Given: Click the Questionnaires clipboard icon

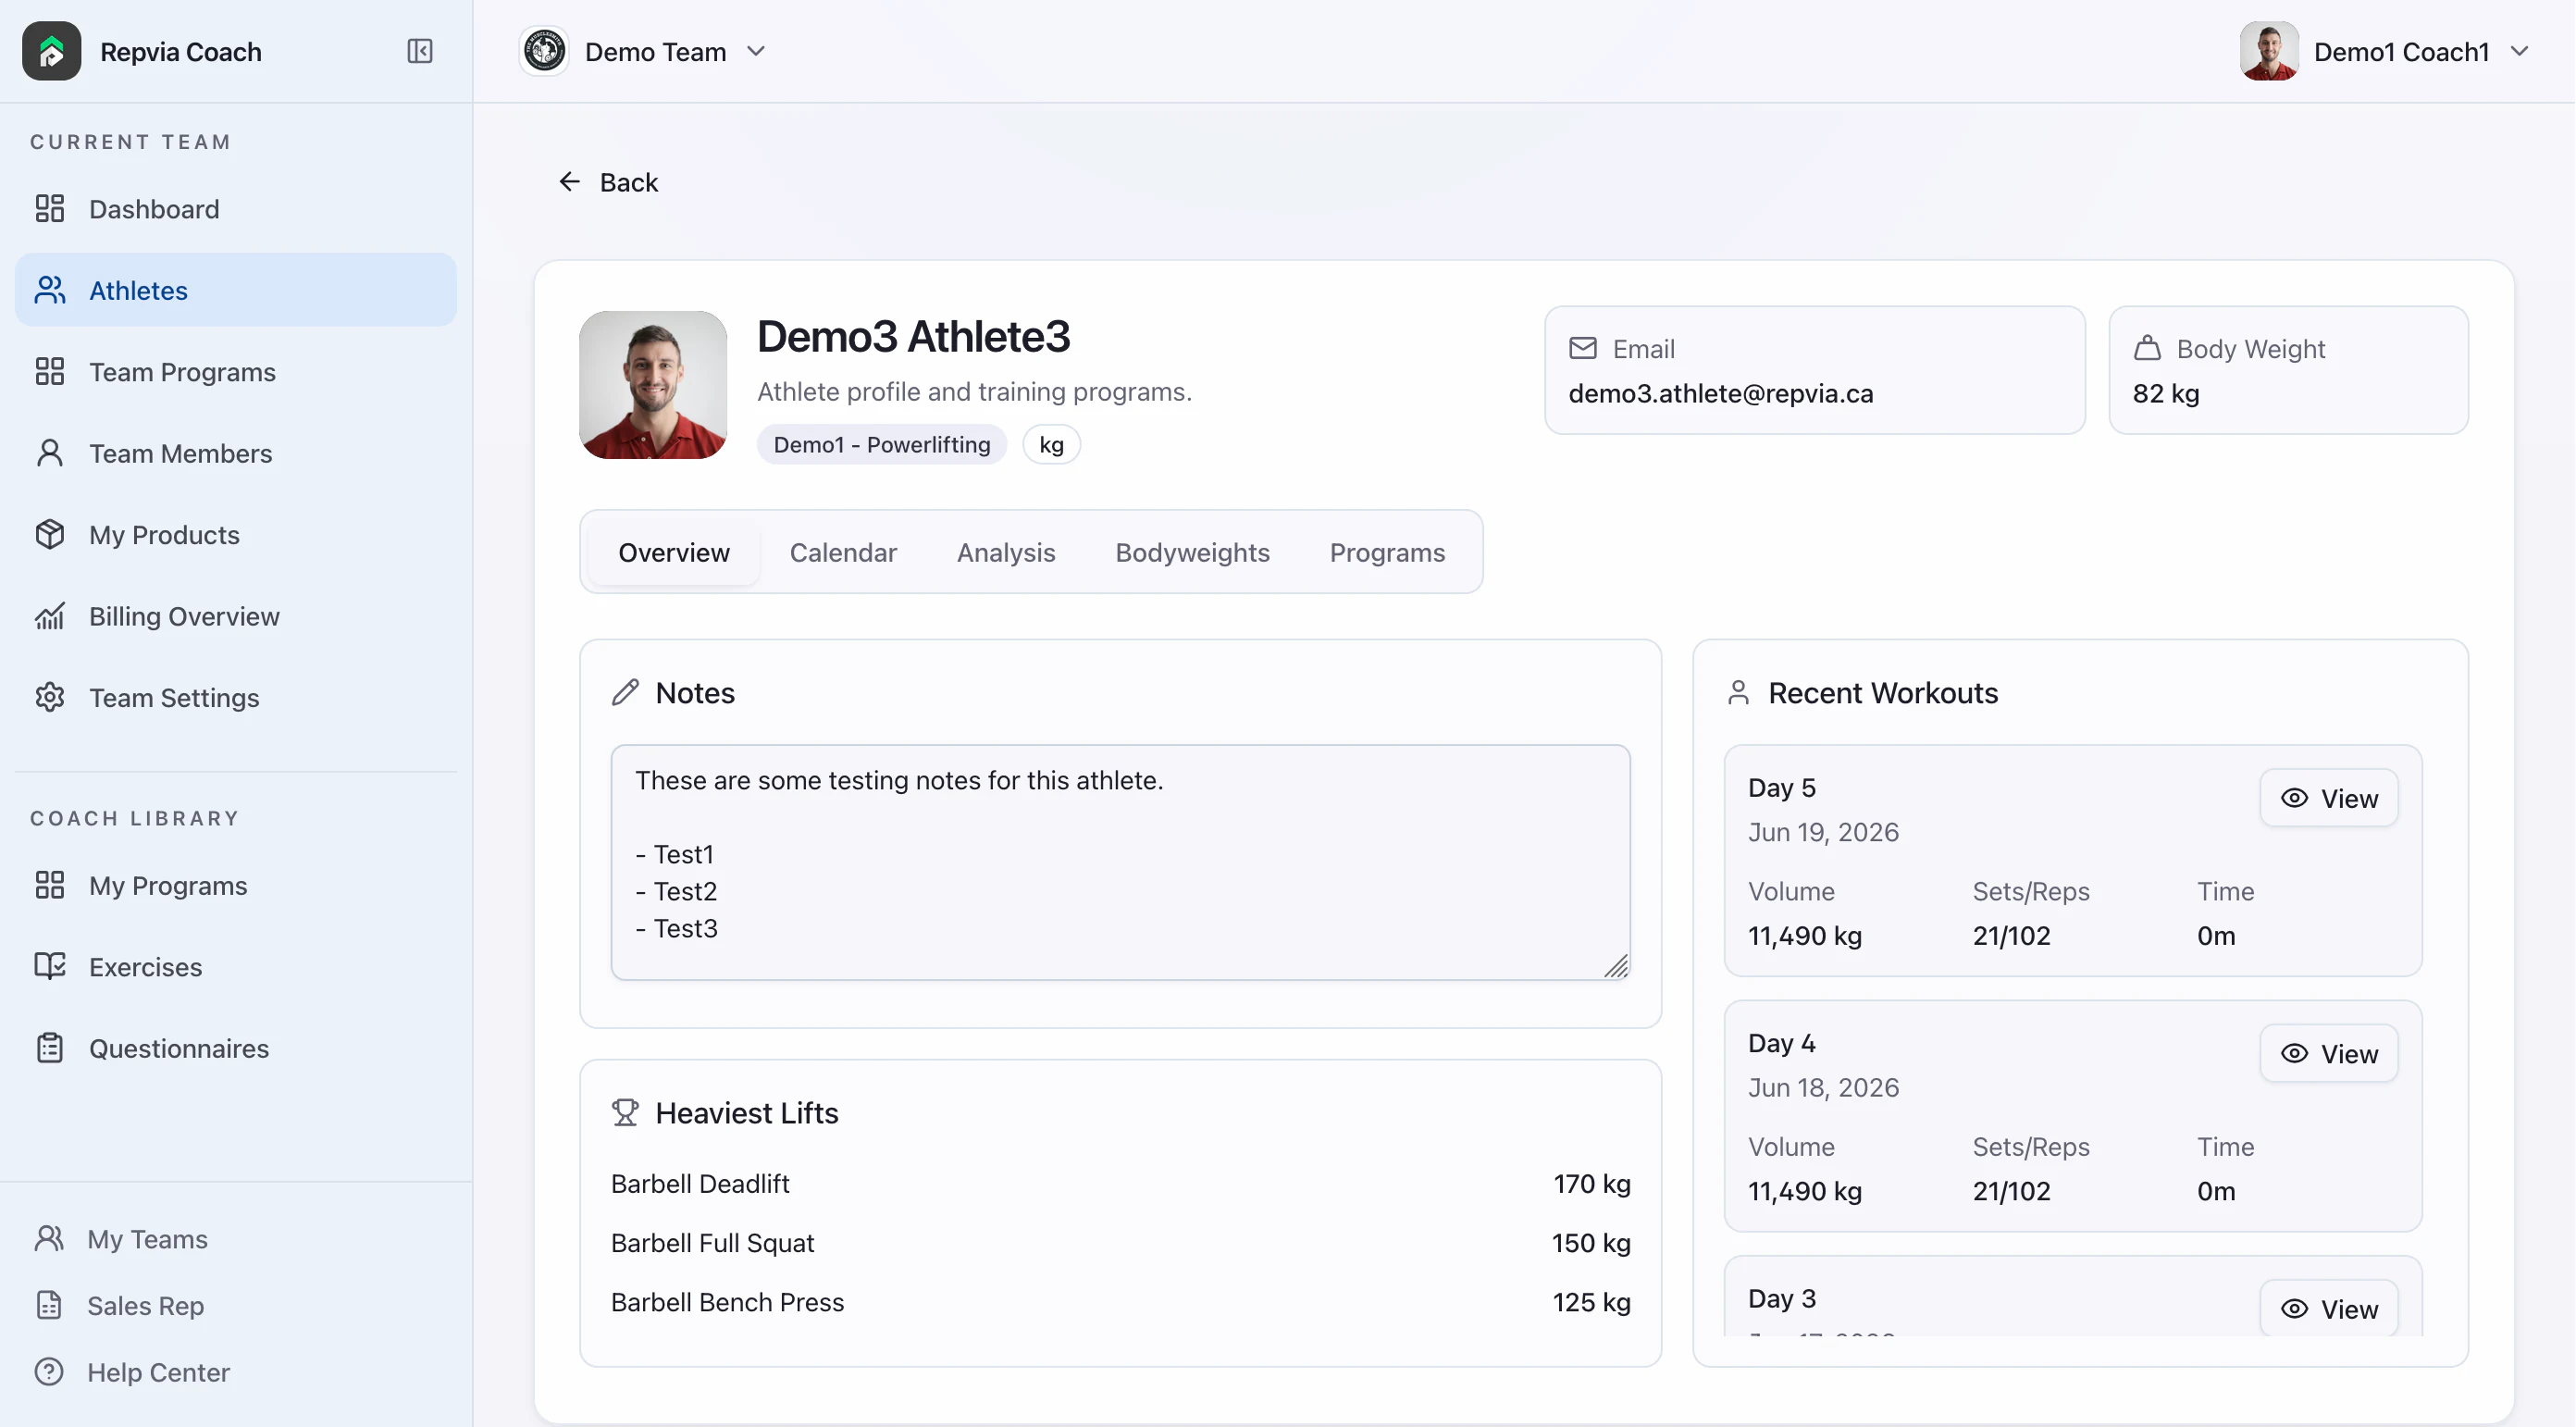Looking at the screenshot, I should pos(50,1049).
